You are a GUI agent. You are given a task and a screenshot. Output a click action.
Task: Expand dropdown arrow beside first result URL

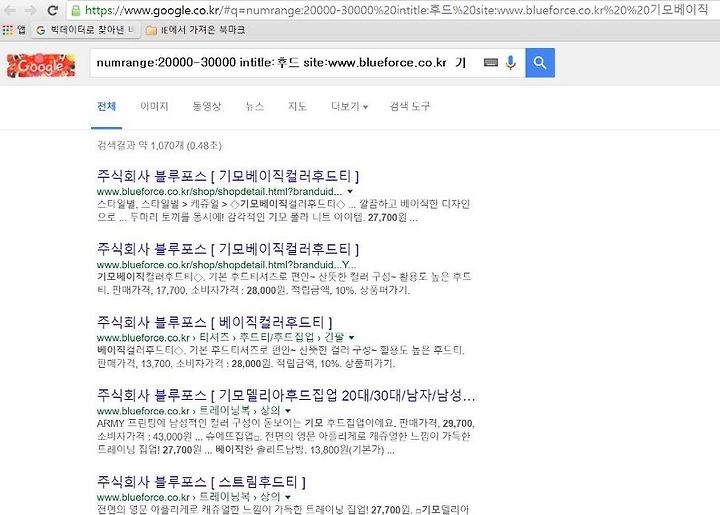click(x=350, y=191)
